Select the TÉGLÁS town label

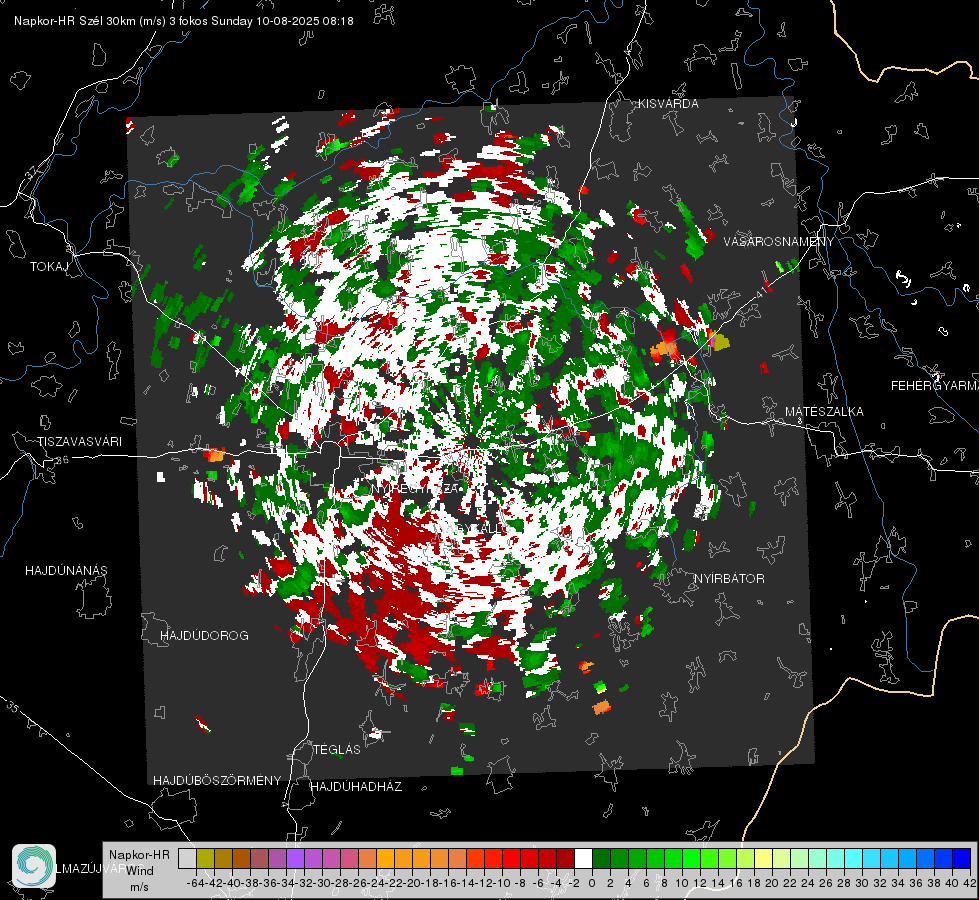point(337,750)
